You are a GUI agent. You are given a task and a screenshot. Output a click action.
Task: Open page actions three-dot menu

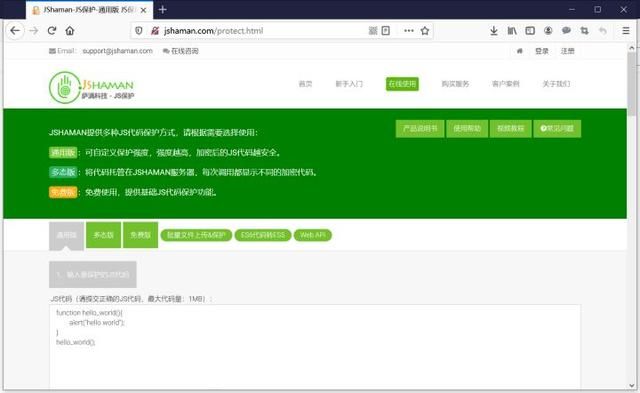click(409, 31)
